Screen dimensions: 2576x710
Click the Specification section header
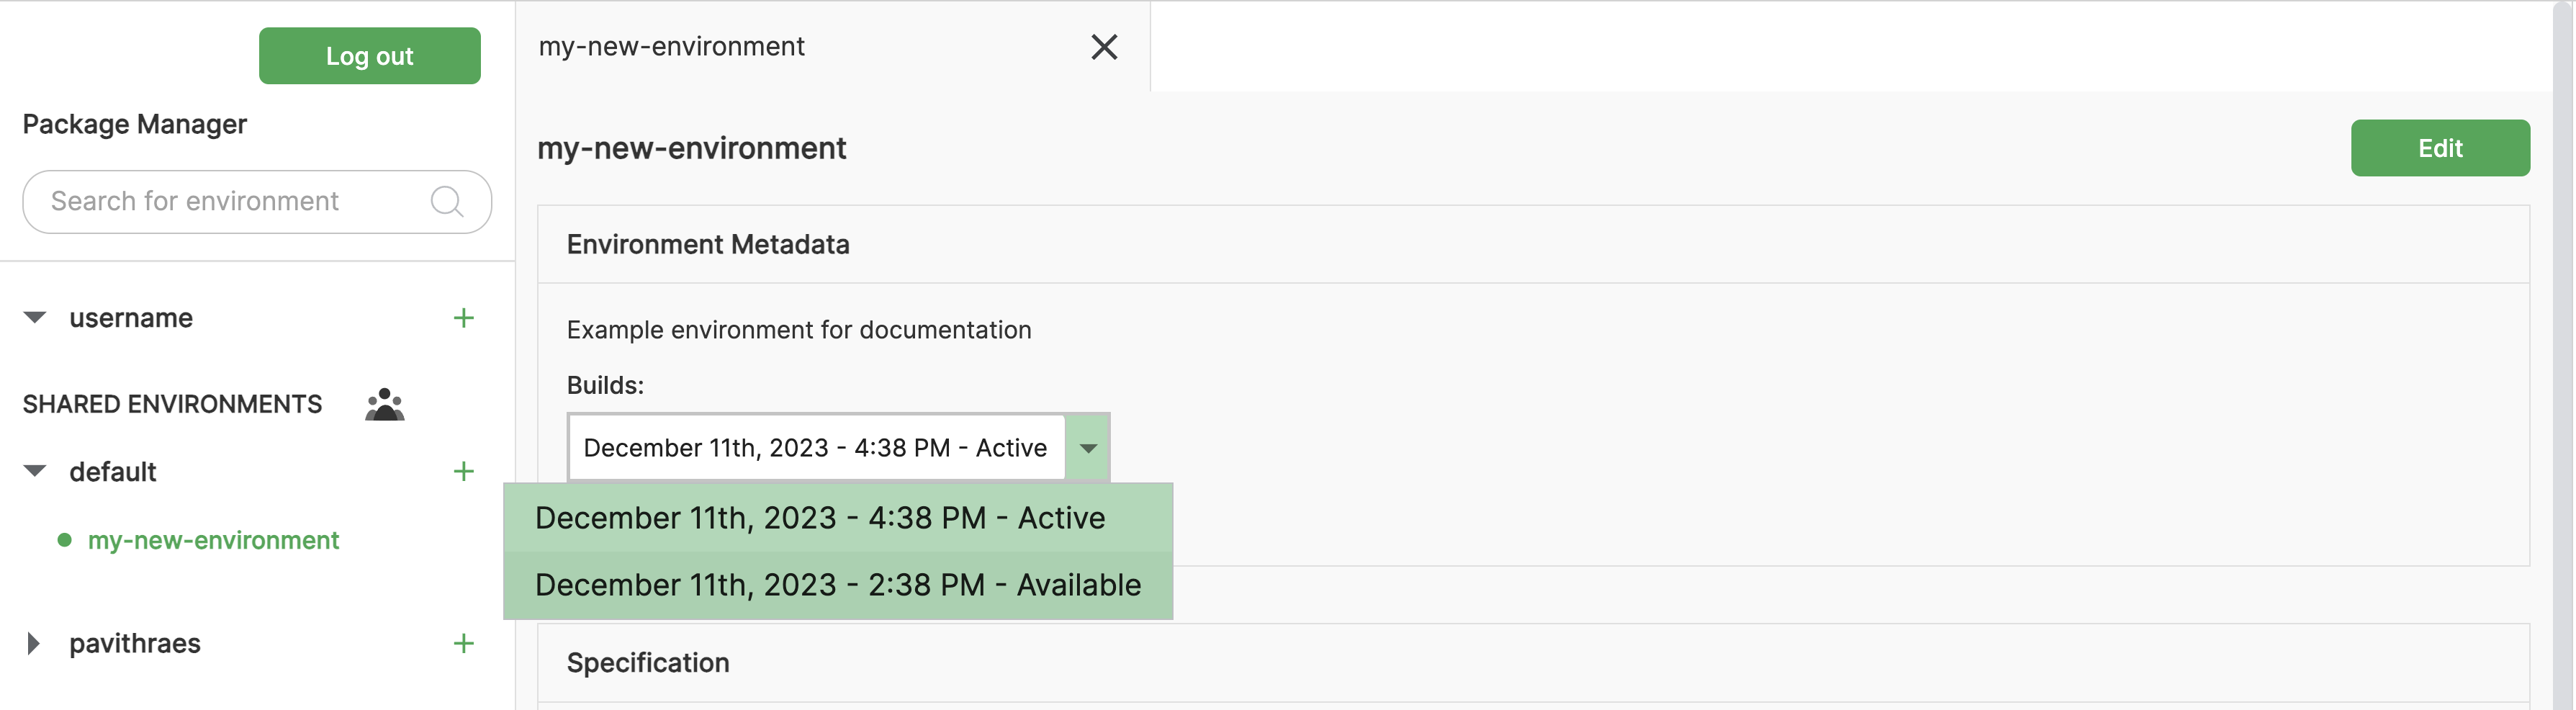pyautogui.click(x=648, y=663)
